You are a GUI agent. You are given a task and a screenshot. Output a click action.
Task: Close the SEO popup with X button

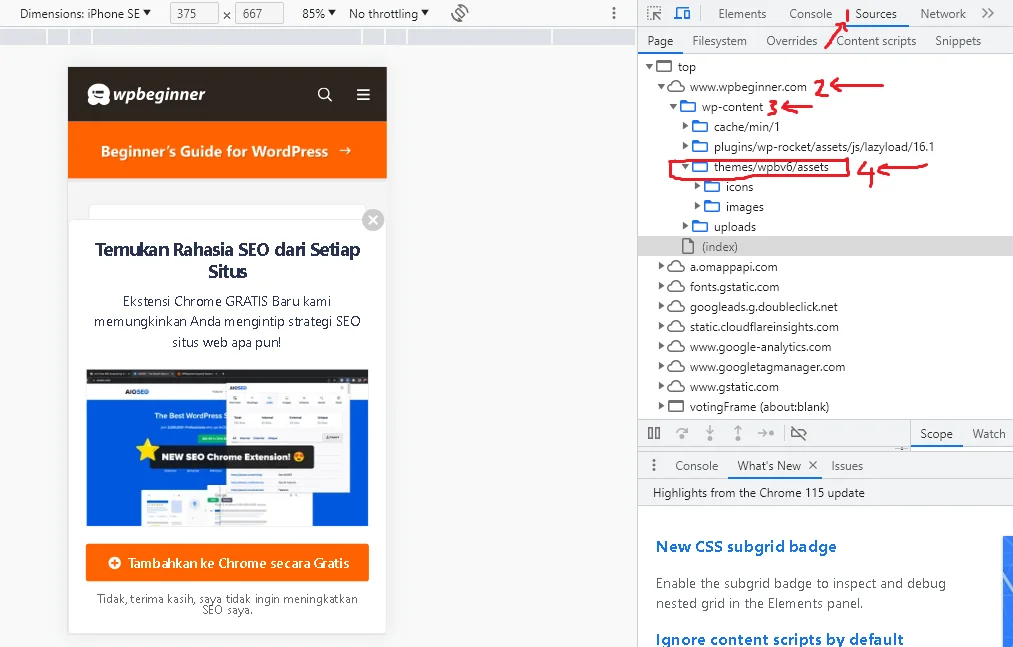(x=373, y=220)
